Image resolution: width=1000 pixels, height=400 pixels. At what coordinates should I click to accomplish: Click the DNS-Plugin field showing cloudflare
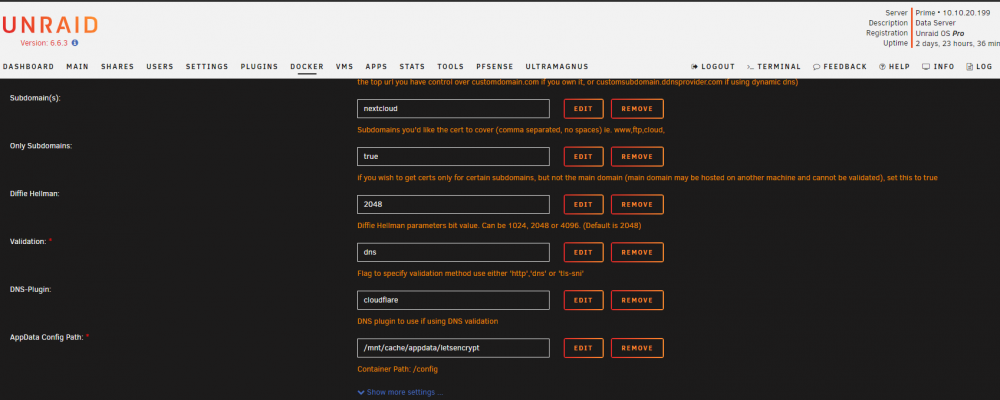tap(453, 300)
